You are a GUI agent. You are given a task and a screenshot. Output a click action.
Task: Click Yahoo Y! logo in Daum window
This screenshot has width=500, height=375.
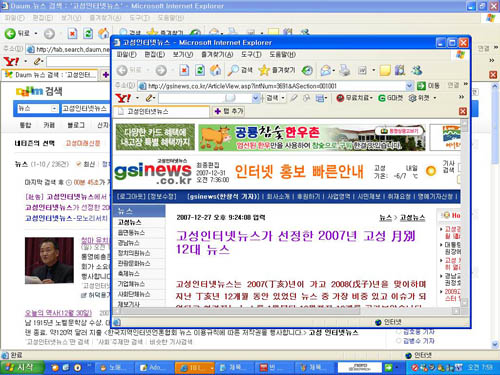11,61
